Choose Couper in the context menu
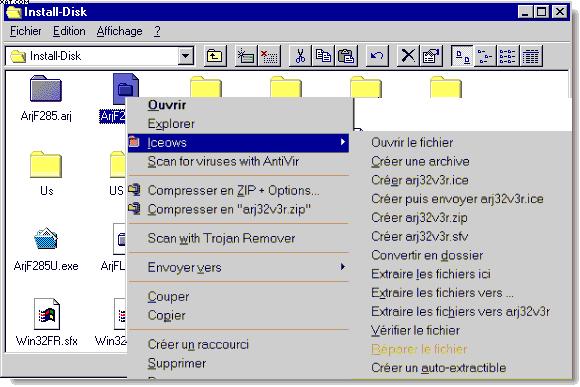 238,296
